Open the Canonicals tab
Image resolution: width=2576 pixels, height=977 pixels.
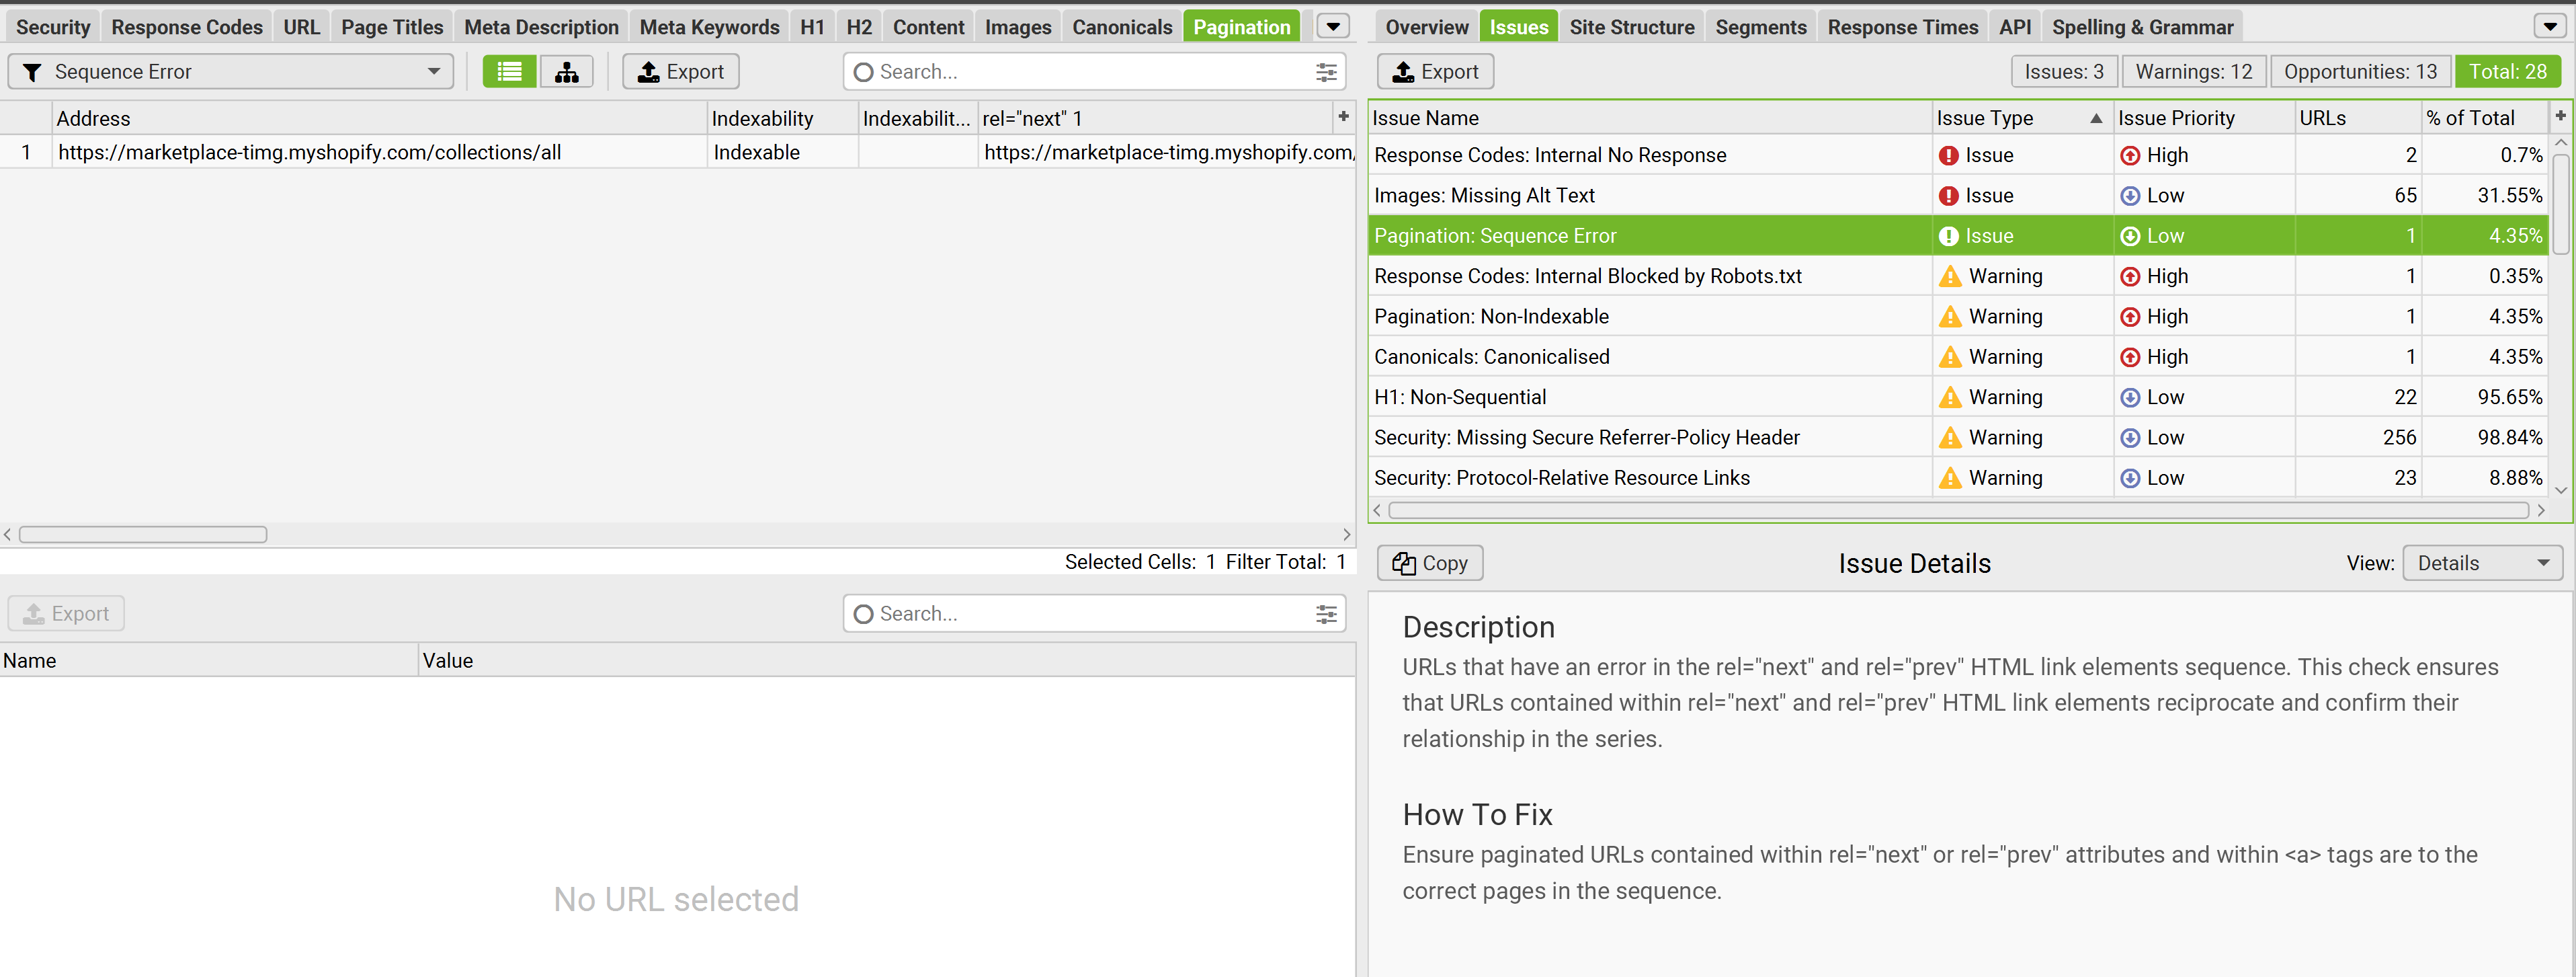click(1121, 27)
